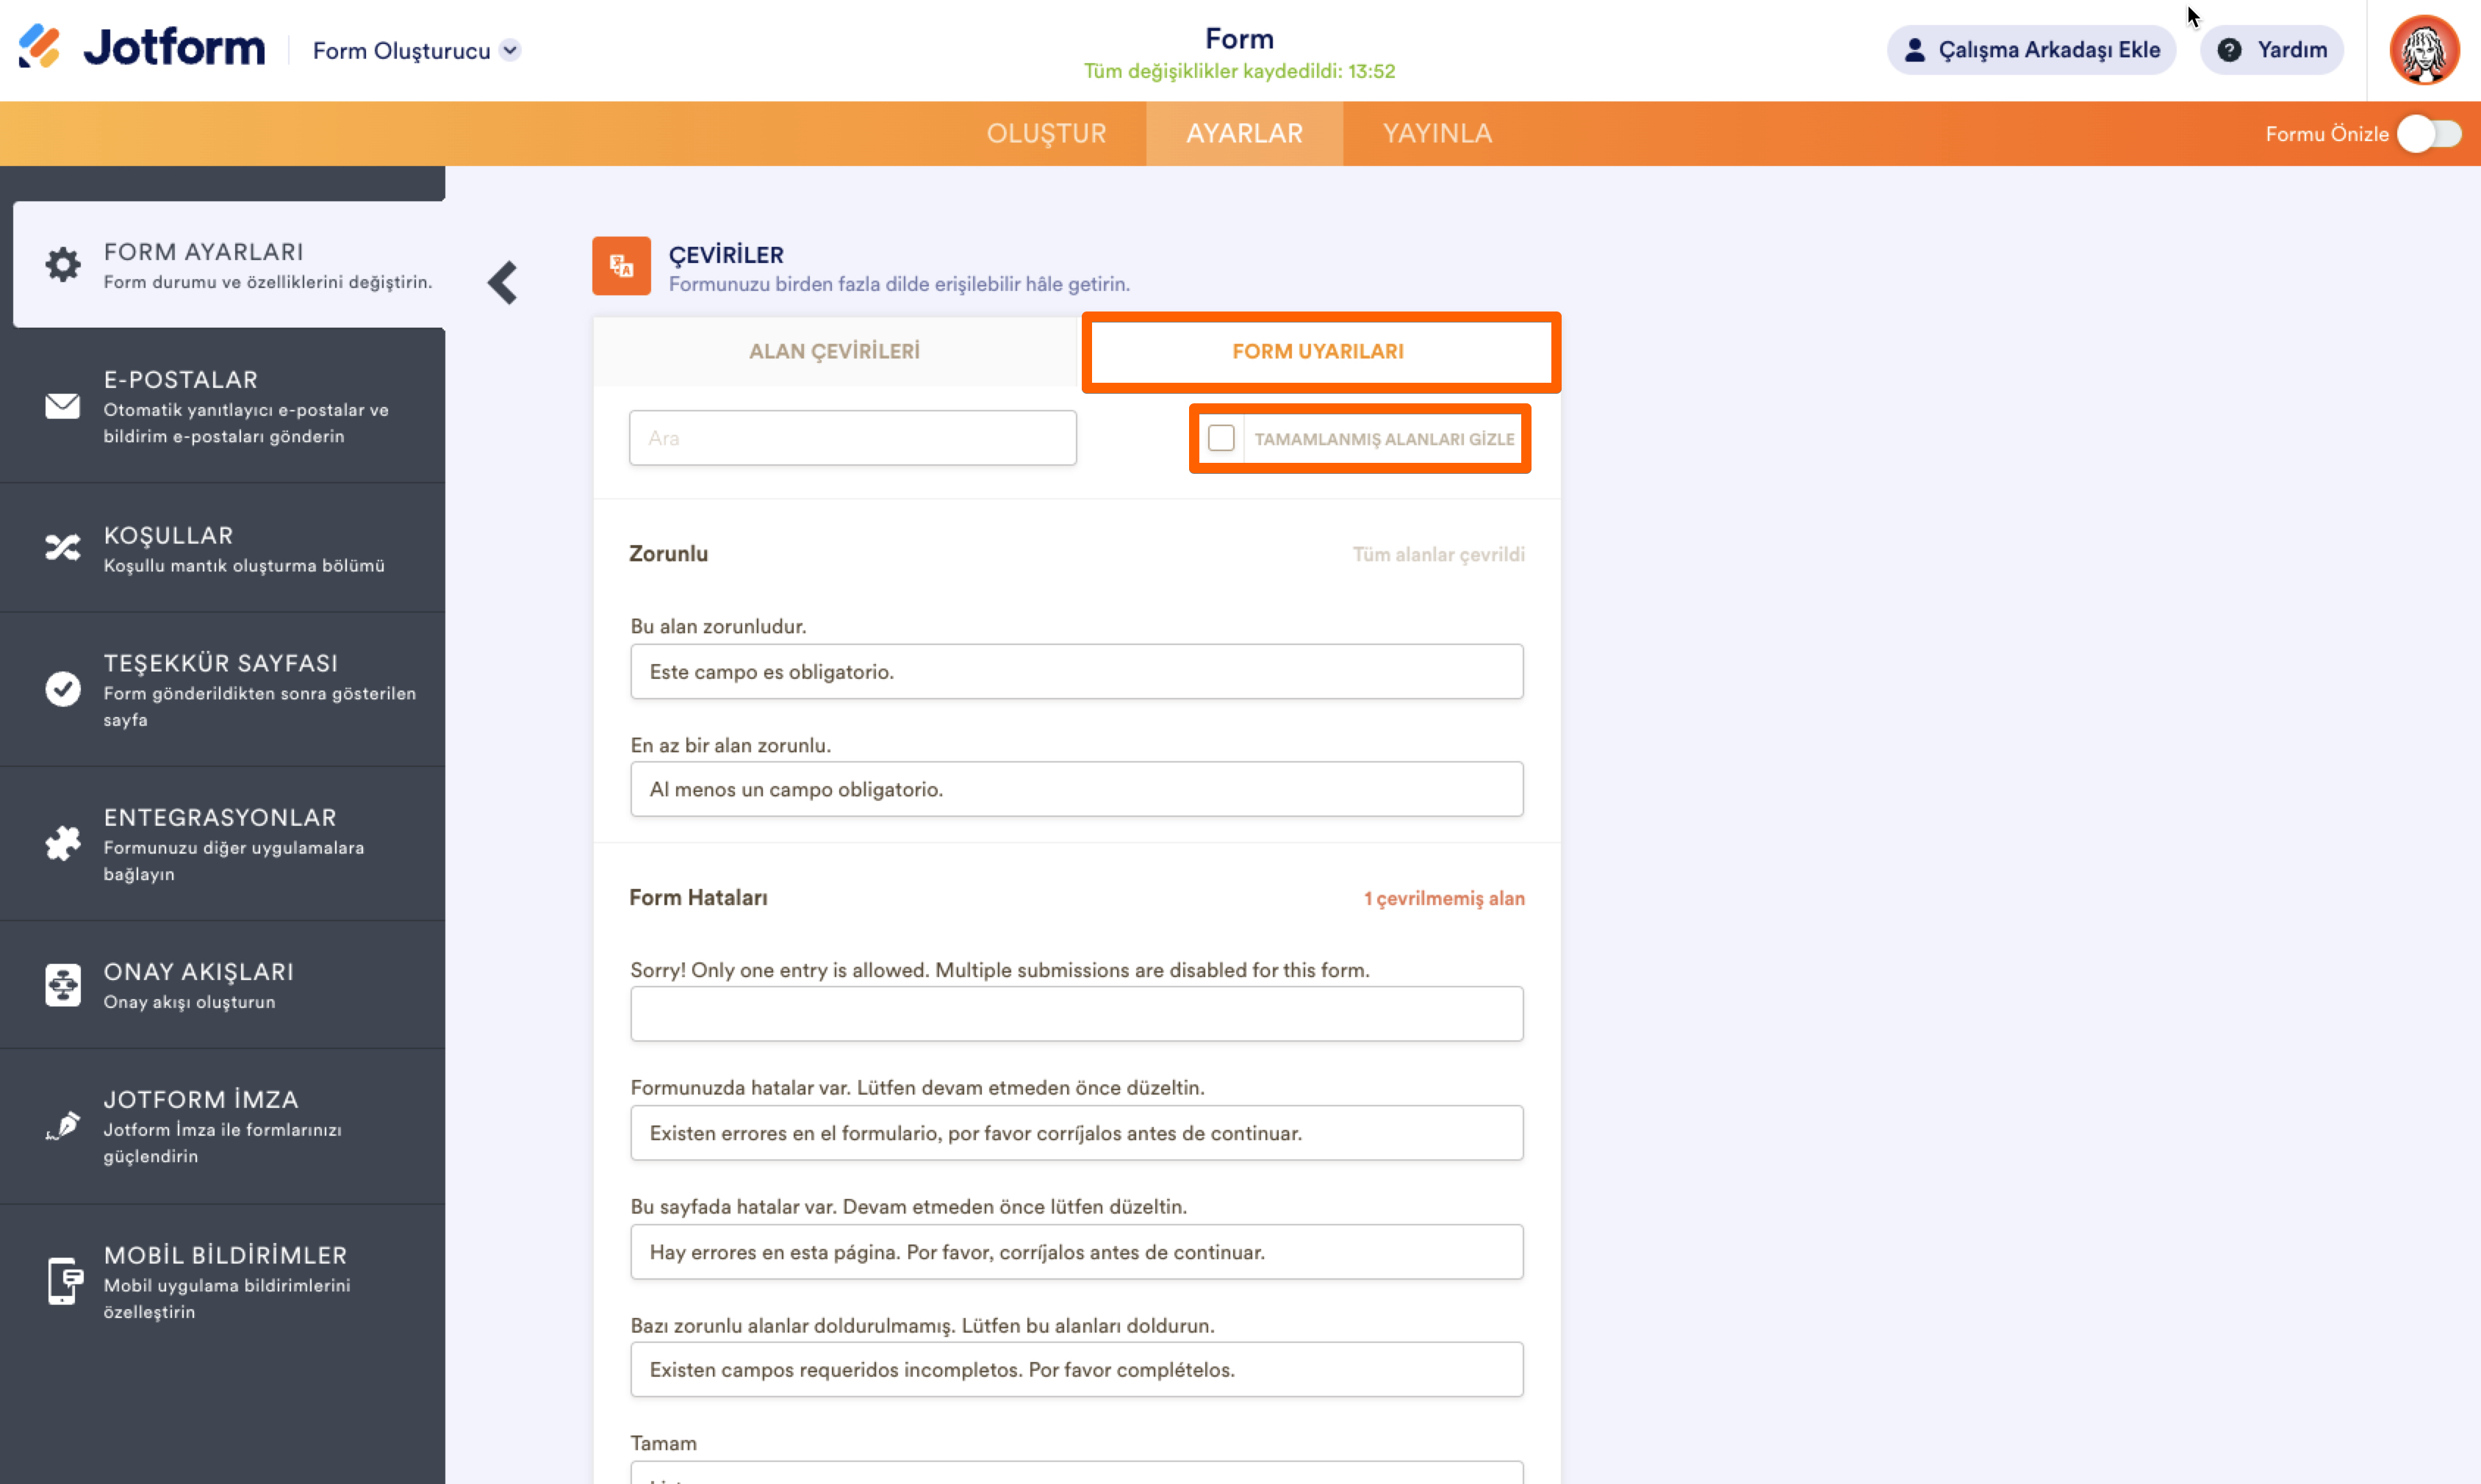
Task: Click the Onay Akışları icon
Action: point(62,985)
